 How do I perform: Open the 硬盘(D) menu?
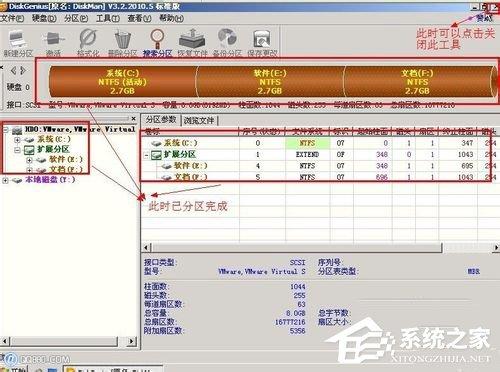click(x=44, y=18)
